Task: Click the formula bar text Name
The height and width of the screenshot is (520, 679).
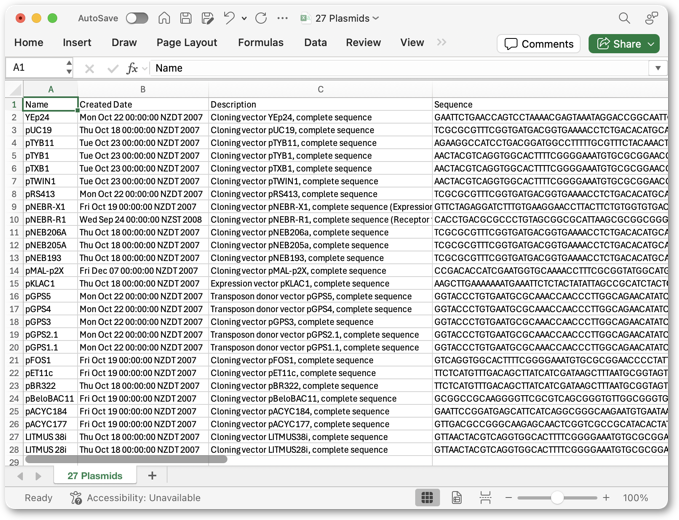Action: click(169, 68)
